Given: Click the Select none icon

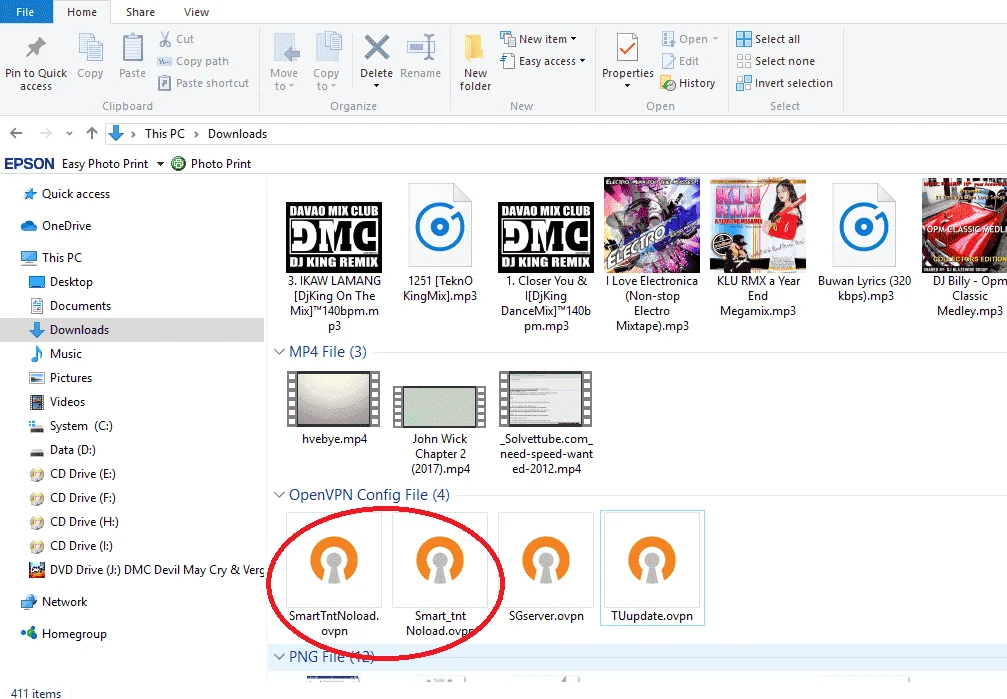Looking at the screenshot, I should click(x=744, y=61).
